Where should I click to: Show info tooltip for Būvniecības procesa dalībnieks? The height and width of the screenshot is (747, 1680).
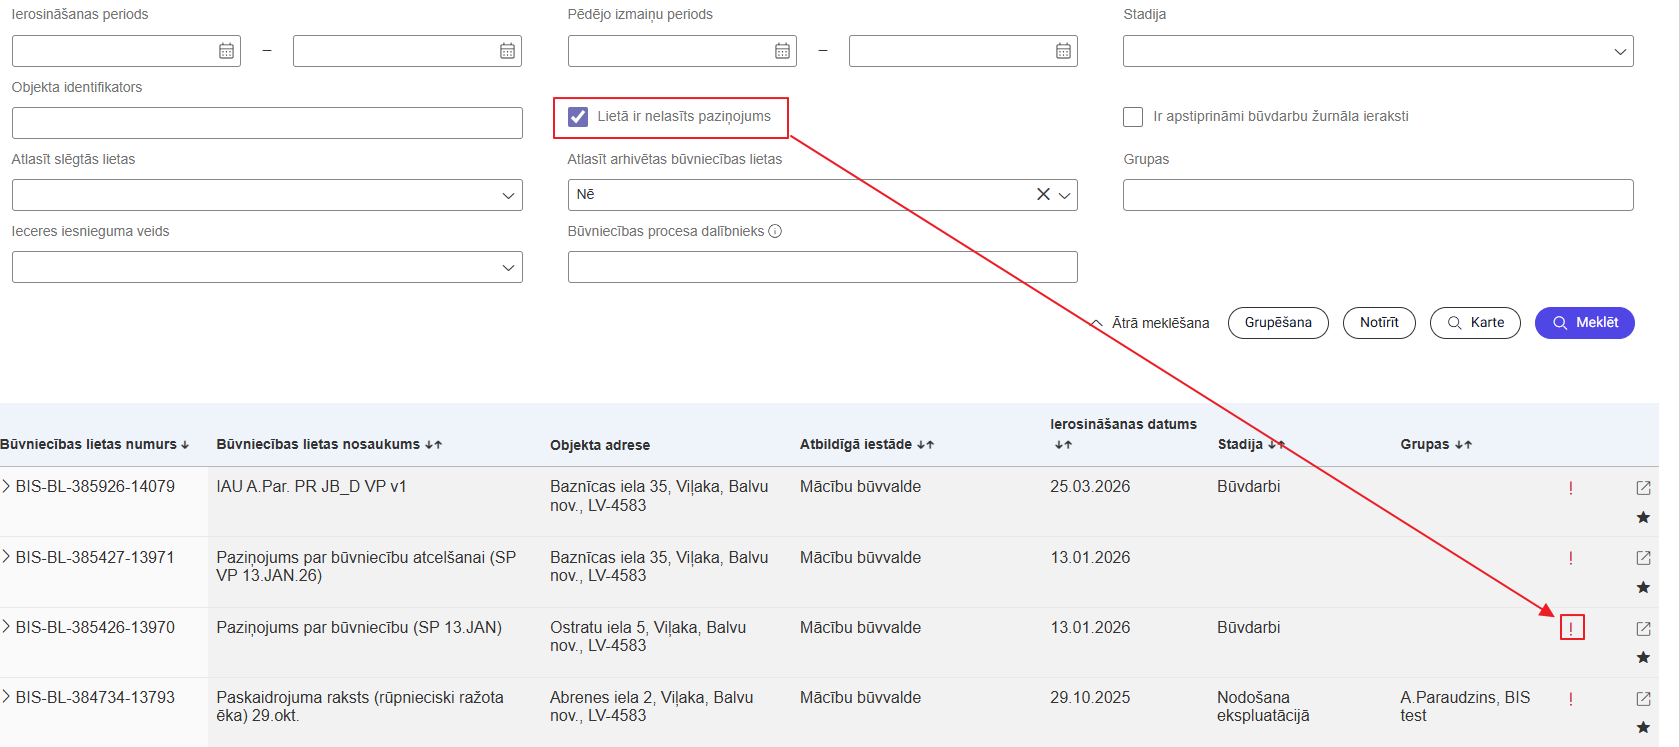775,231
